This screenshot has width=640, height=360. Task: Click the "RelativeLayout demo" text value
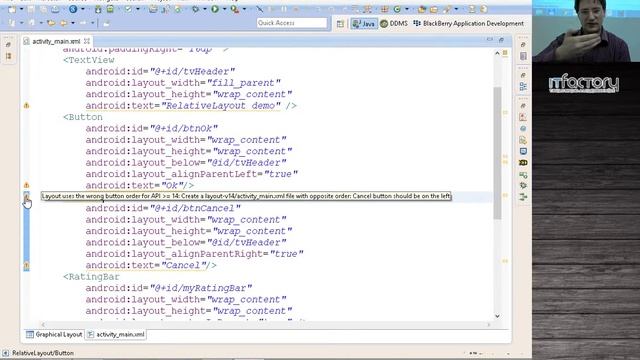221,106
